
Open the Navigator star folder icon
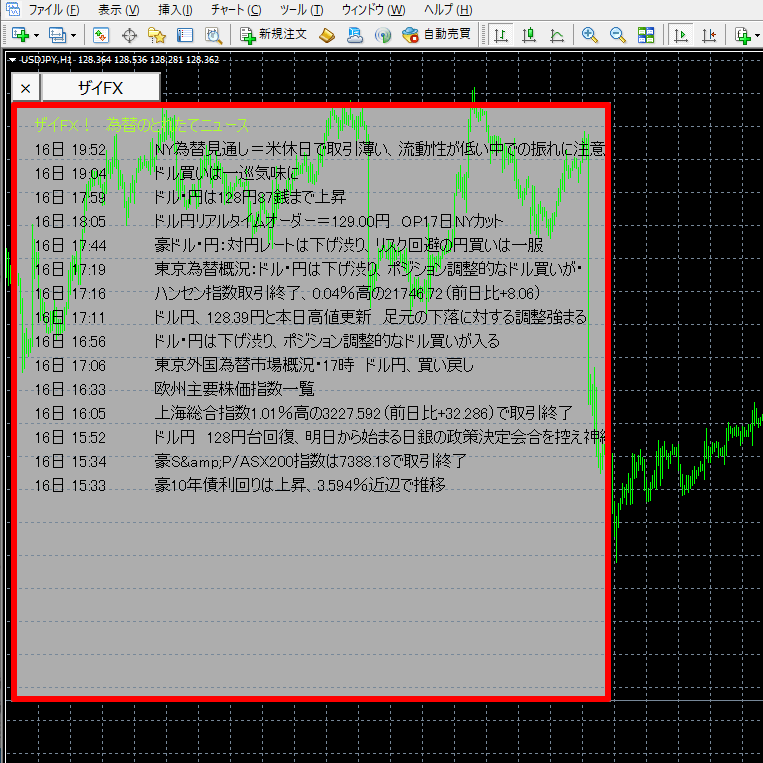pos(157,35)
